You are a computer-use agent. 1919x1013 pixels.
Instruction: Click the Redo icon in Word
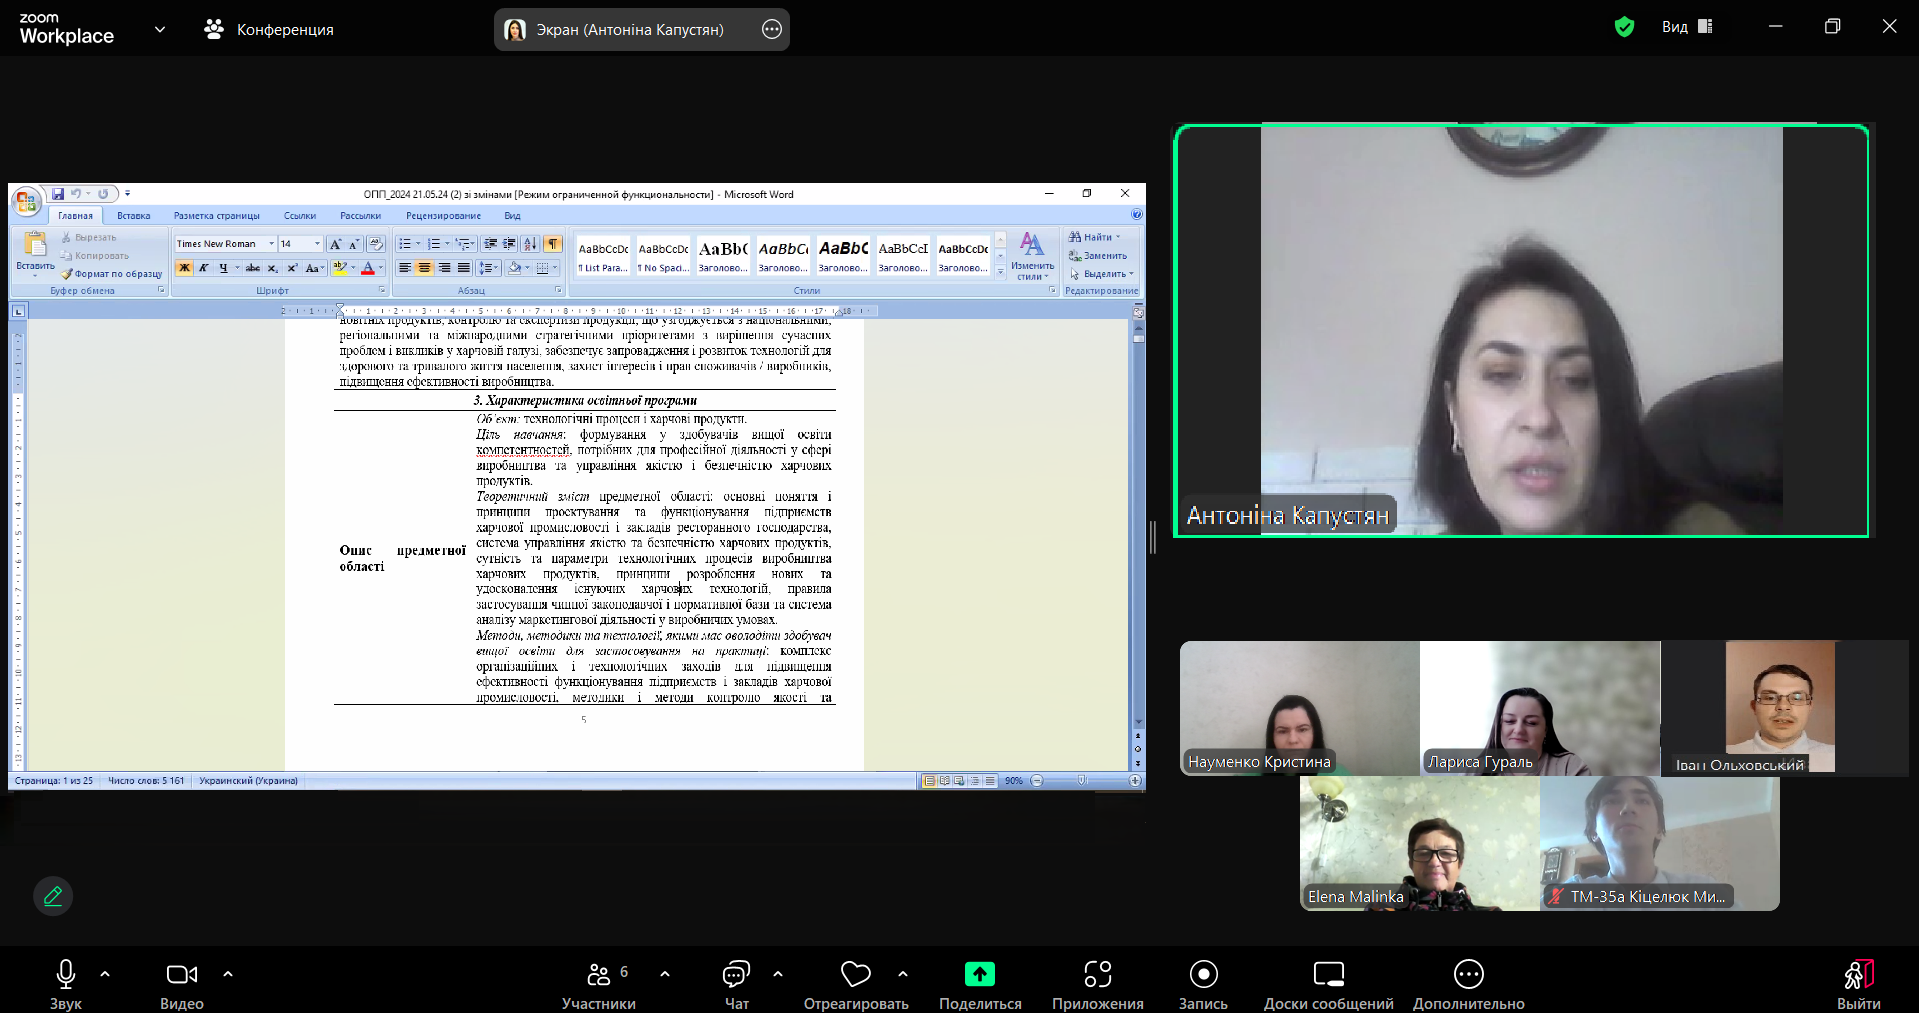click(103, 194)
